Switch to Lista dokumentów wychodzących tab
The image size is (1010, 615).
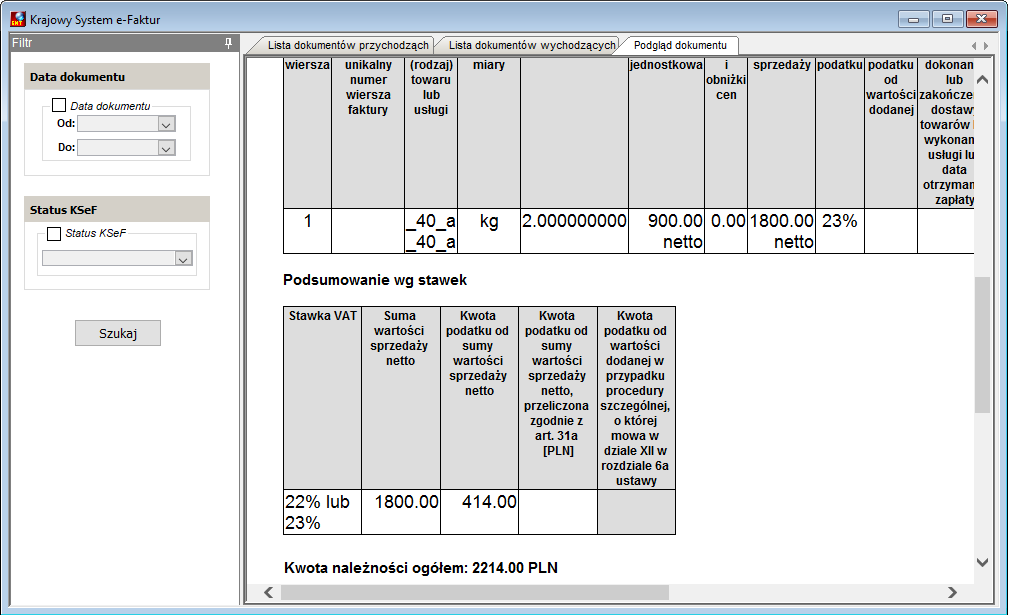(x=532, y=46)
